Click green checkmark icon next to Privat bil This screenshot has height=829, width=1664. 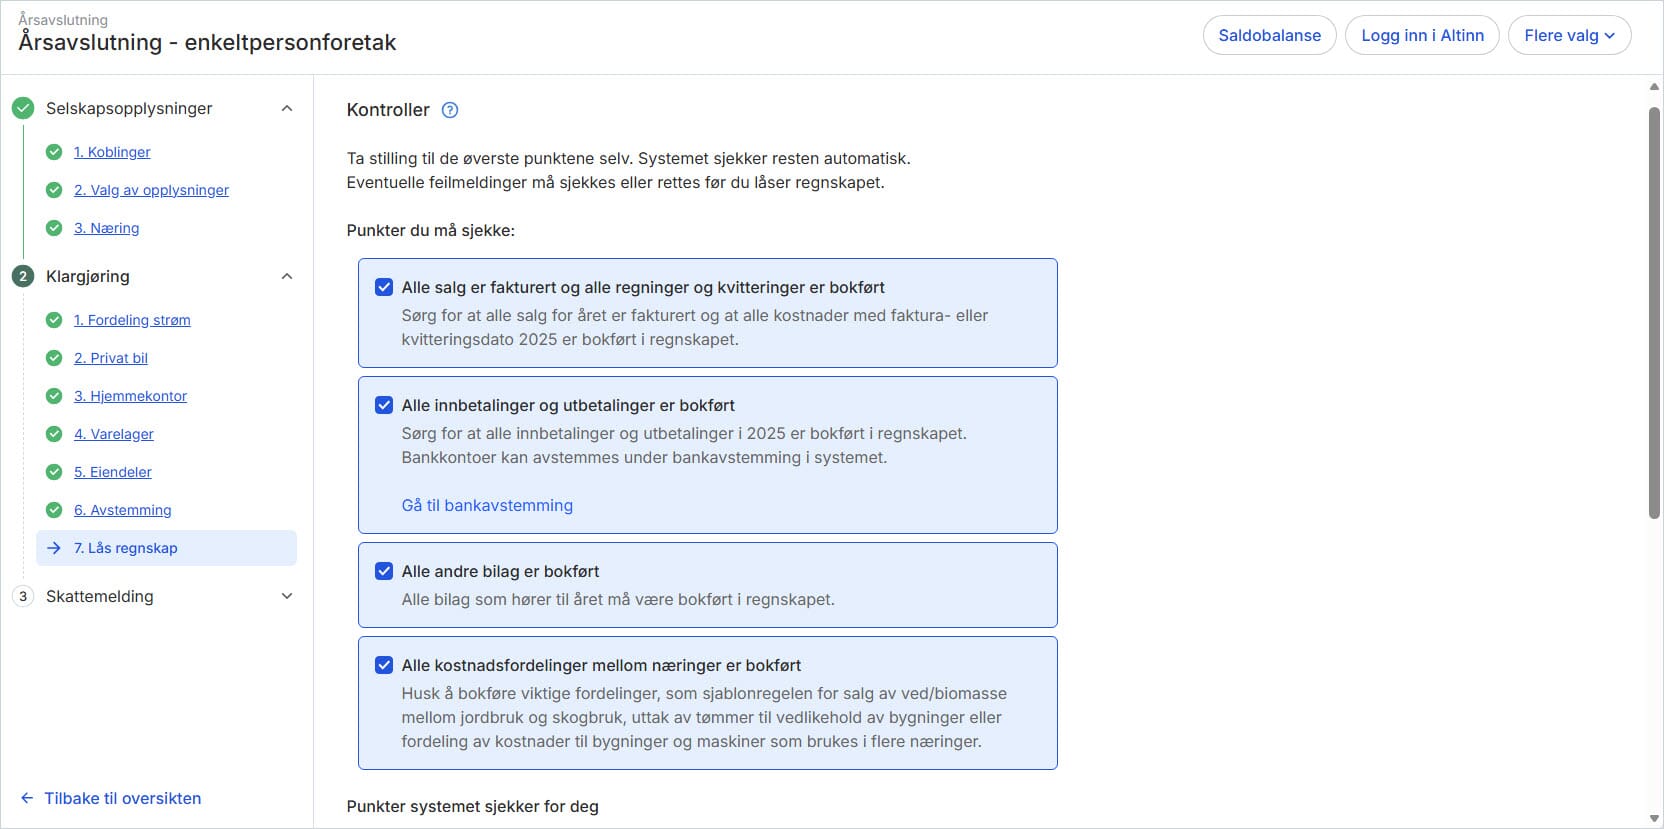(x=54, y=358)
